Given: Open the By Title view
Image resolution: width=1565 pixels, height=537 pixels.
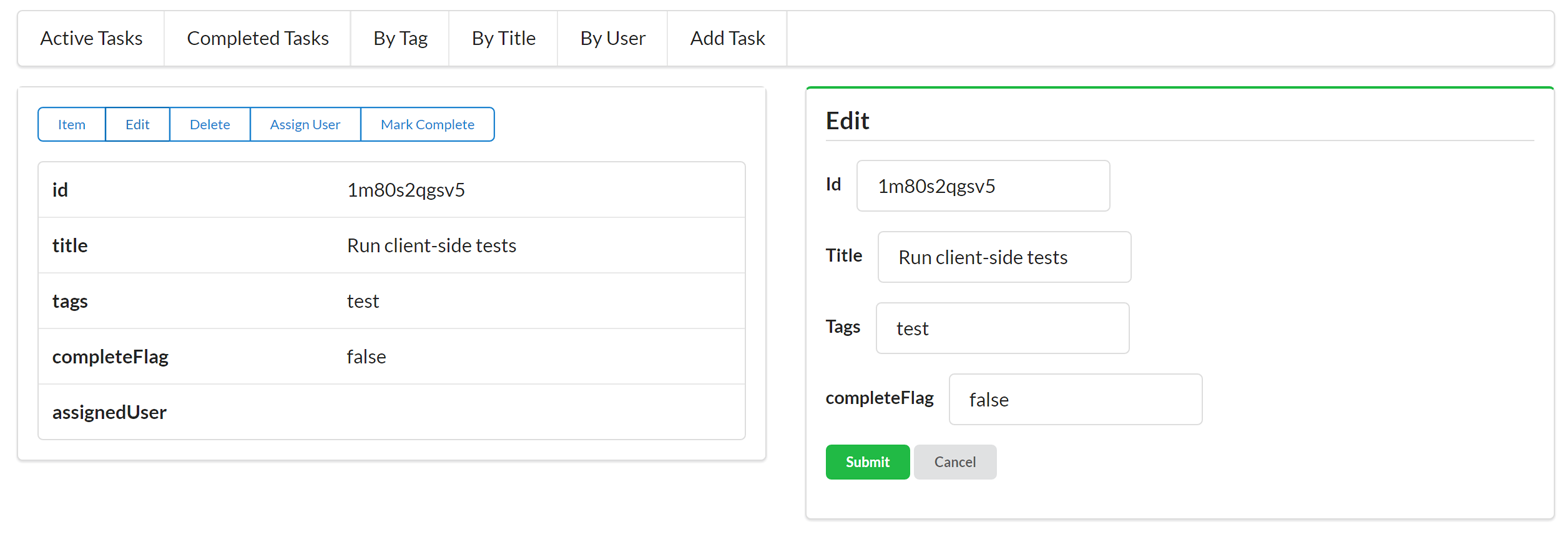Looking at the screenshot, I should click(503, 39).
